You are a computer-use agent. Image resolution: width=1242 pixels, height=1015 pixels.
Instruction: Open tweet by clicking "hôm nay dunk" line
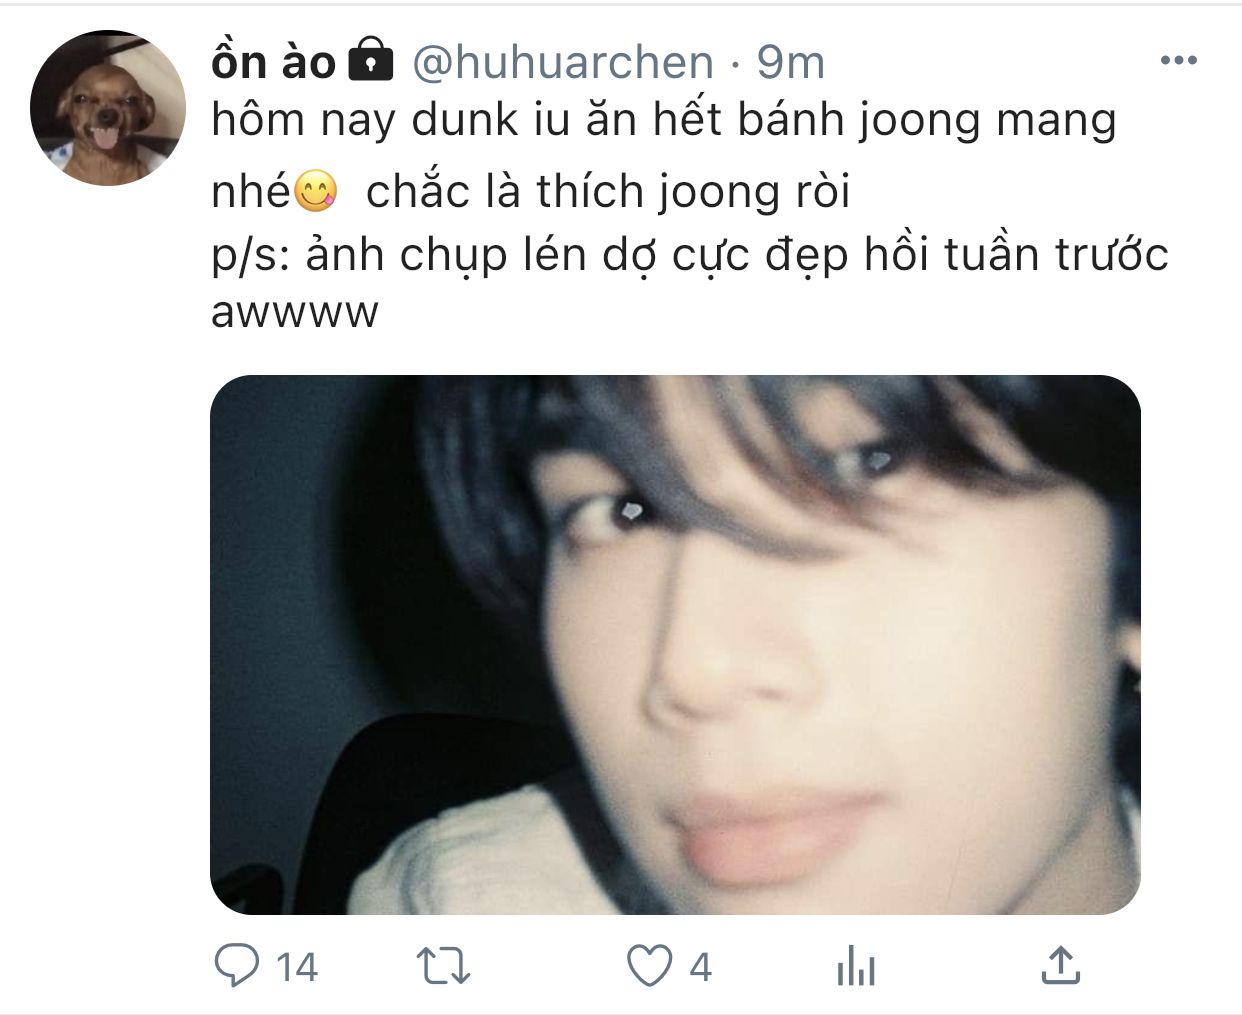point(664,122)
